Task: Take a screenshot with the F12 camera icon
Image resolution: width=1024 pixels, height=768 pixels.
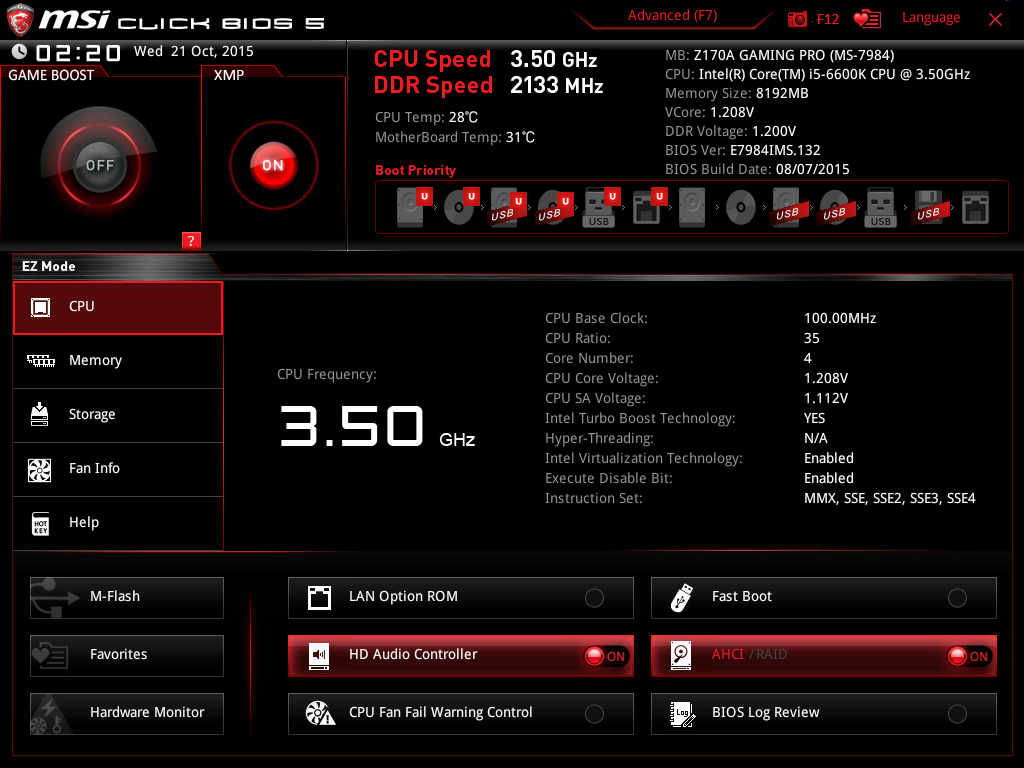Action: (797, 19)
